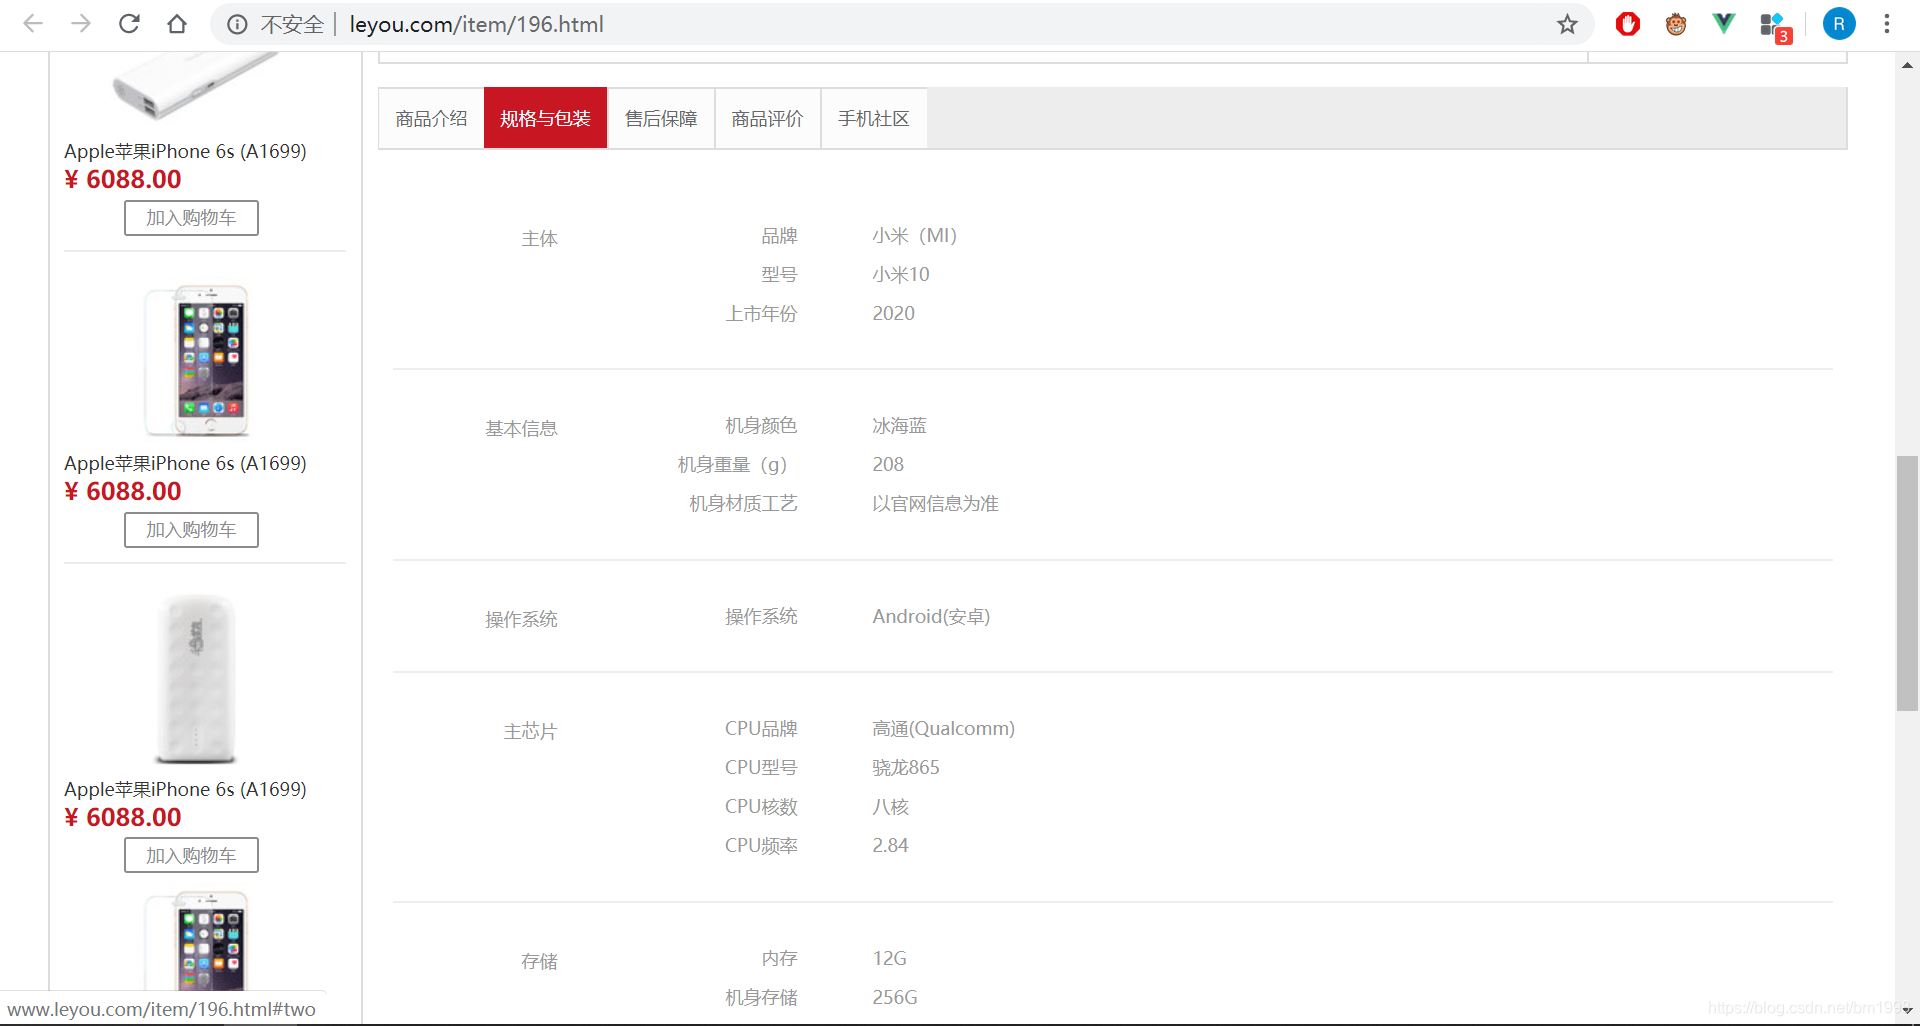The width and height of the screenshot is (1920, 1026).
Task: Bookmark this page with the star
Action: (x=1567, y=24)
